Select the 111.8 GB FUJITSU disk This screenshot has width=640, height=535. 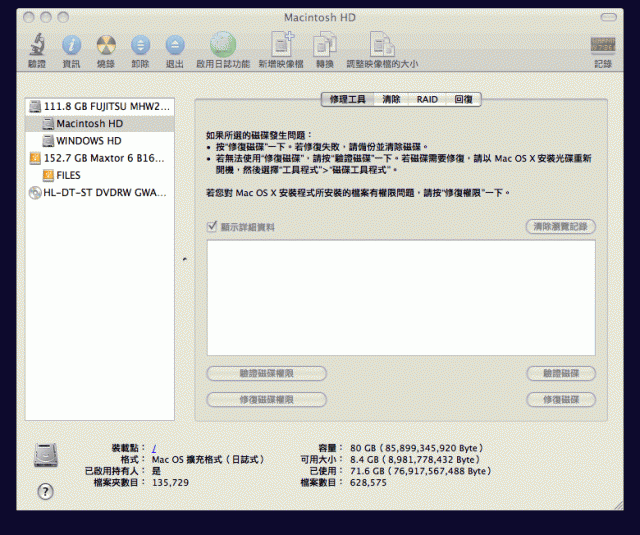click(100, 107)
